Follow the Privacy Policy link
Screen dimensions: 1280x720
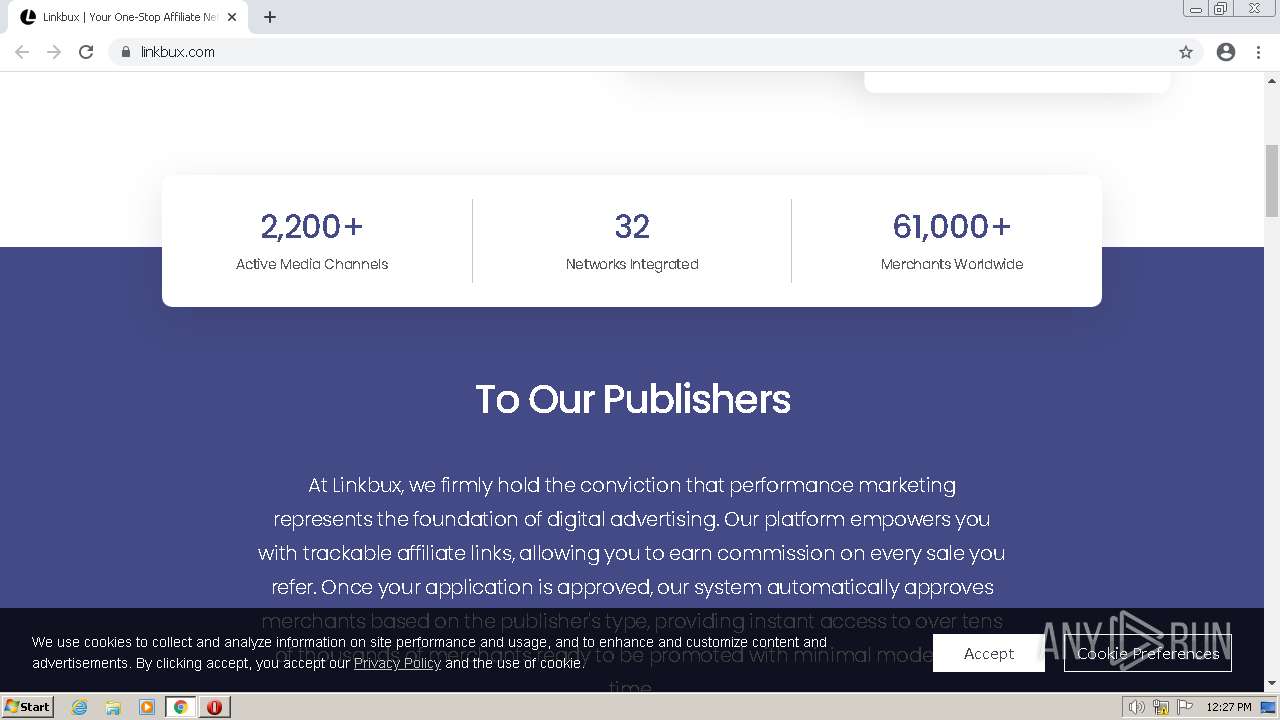click(397, 663)
